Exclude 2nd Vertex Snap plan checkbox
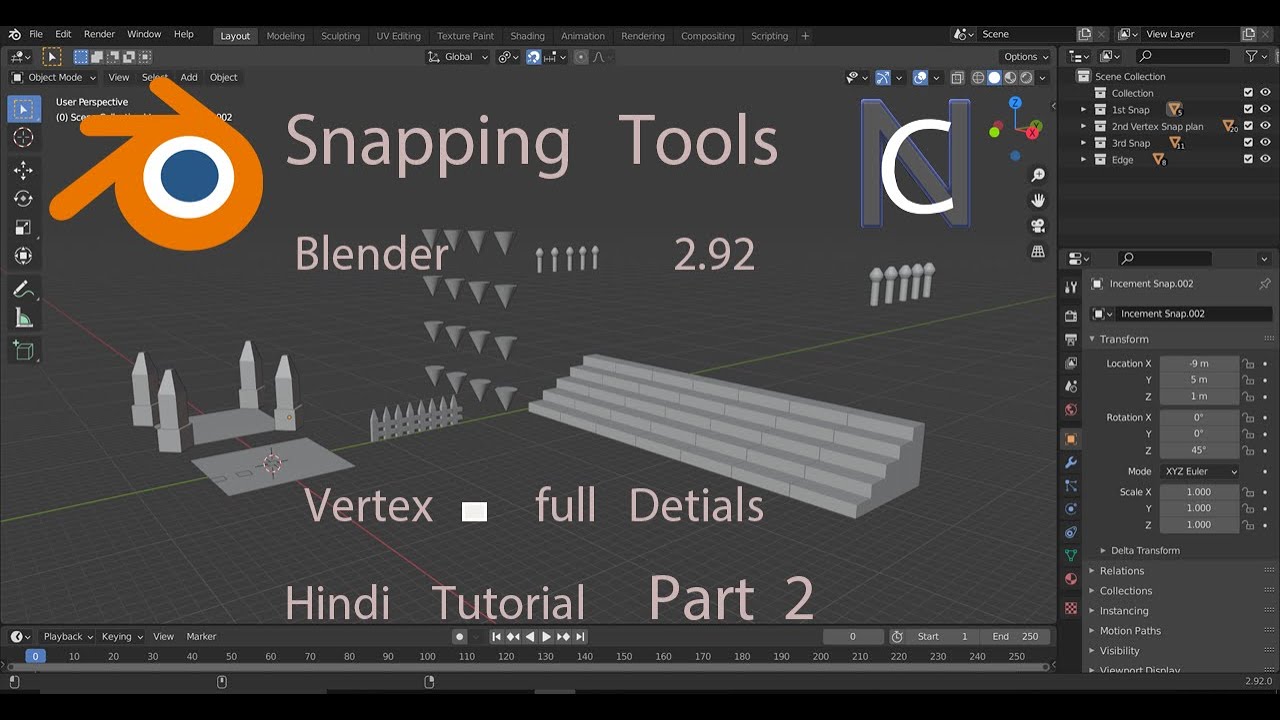This screenshot has height=720, width=1280. tap(1248, 126)
